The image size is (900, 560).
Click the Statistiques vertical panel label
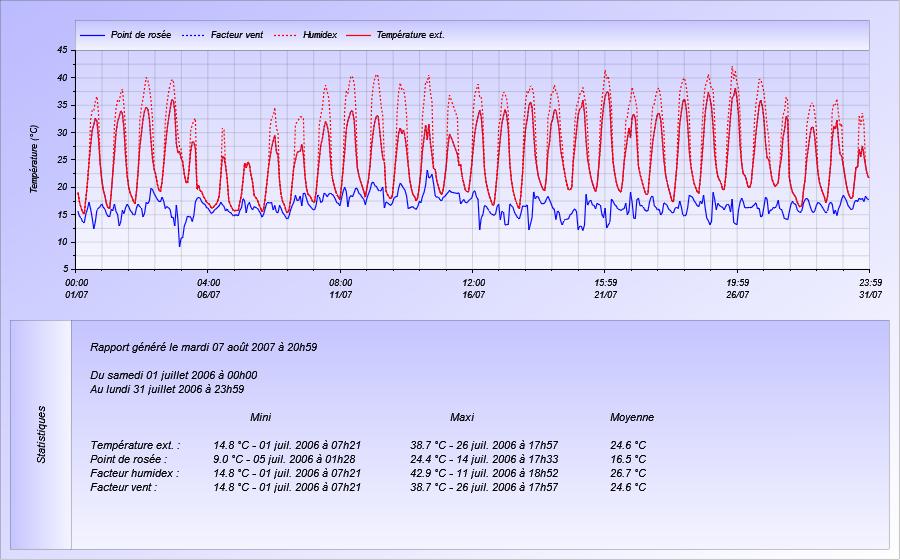[x=41, y=434]
